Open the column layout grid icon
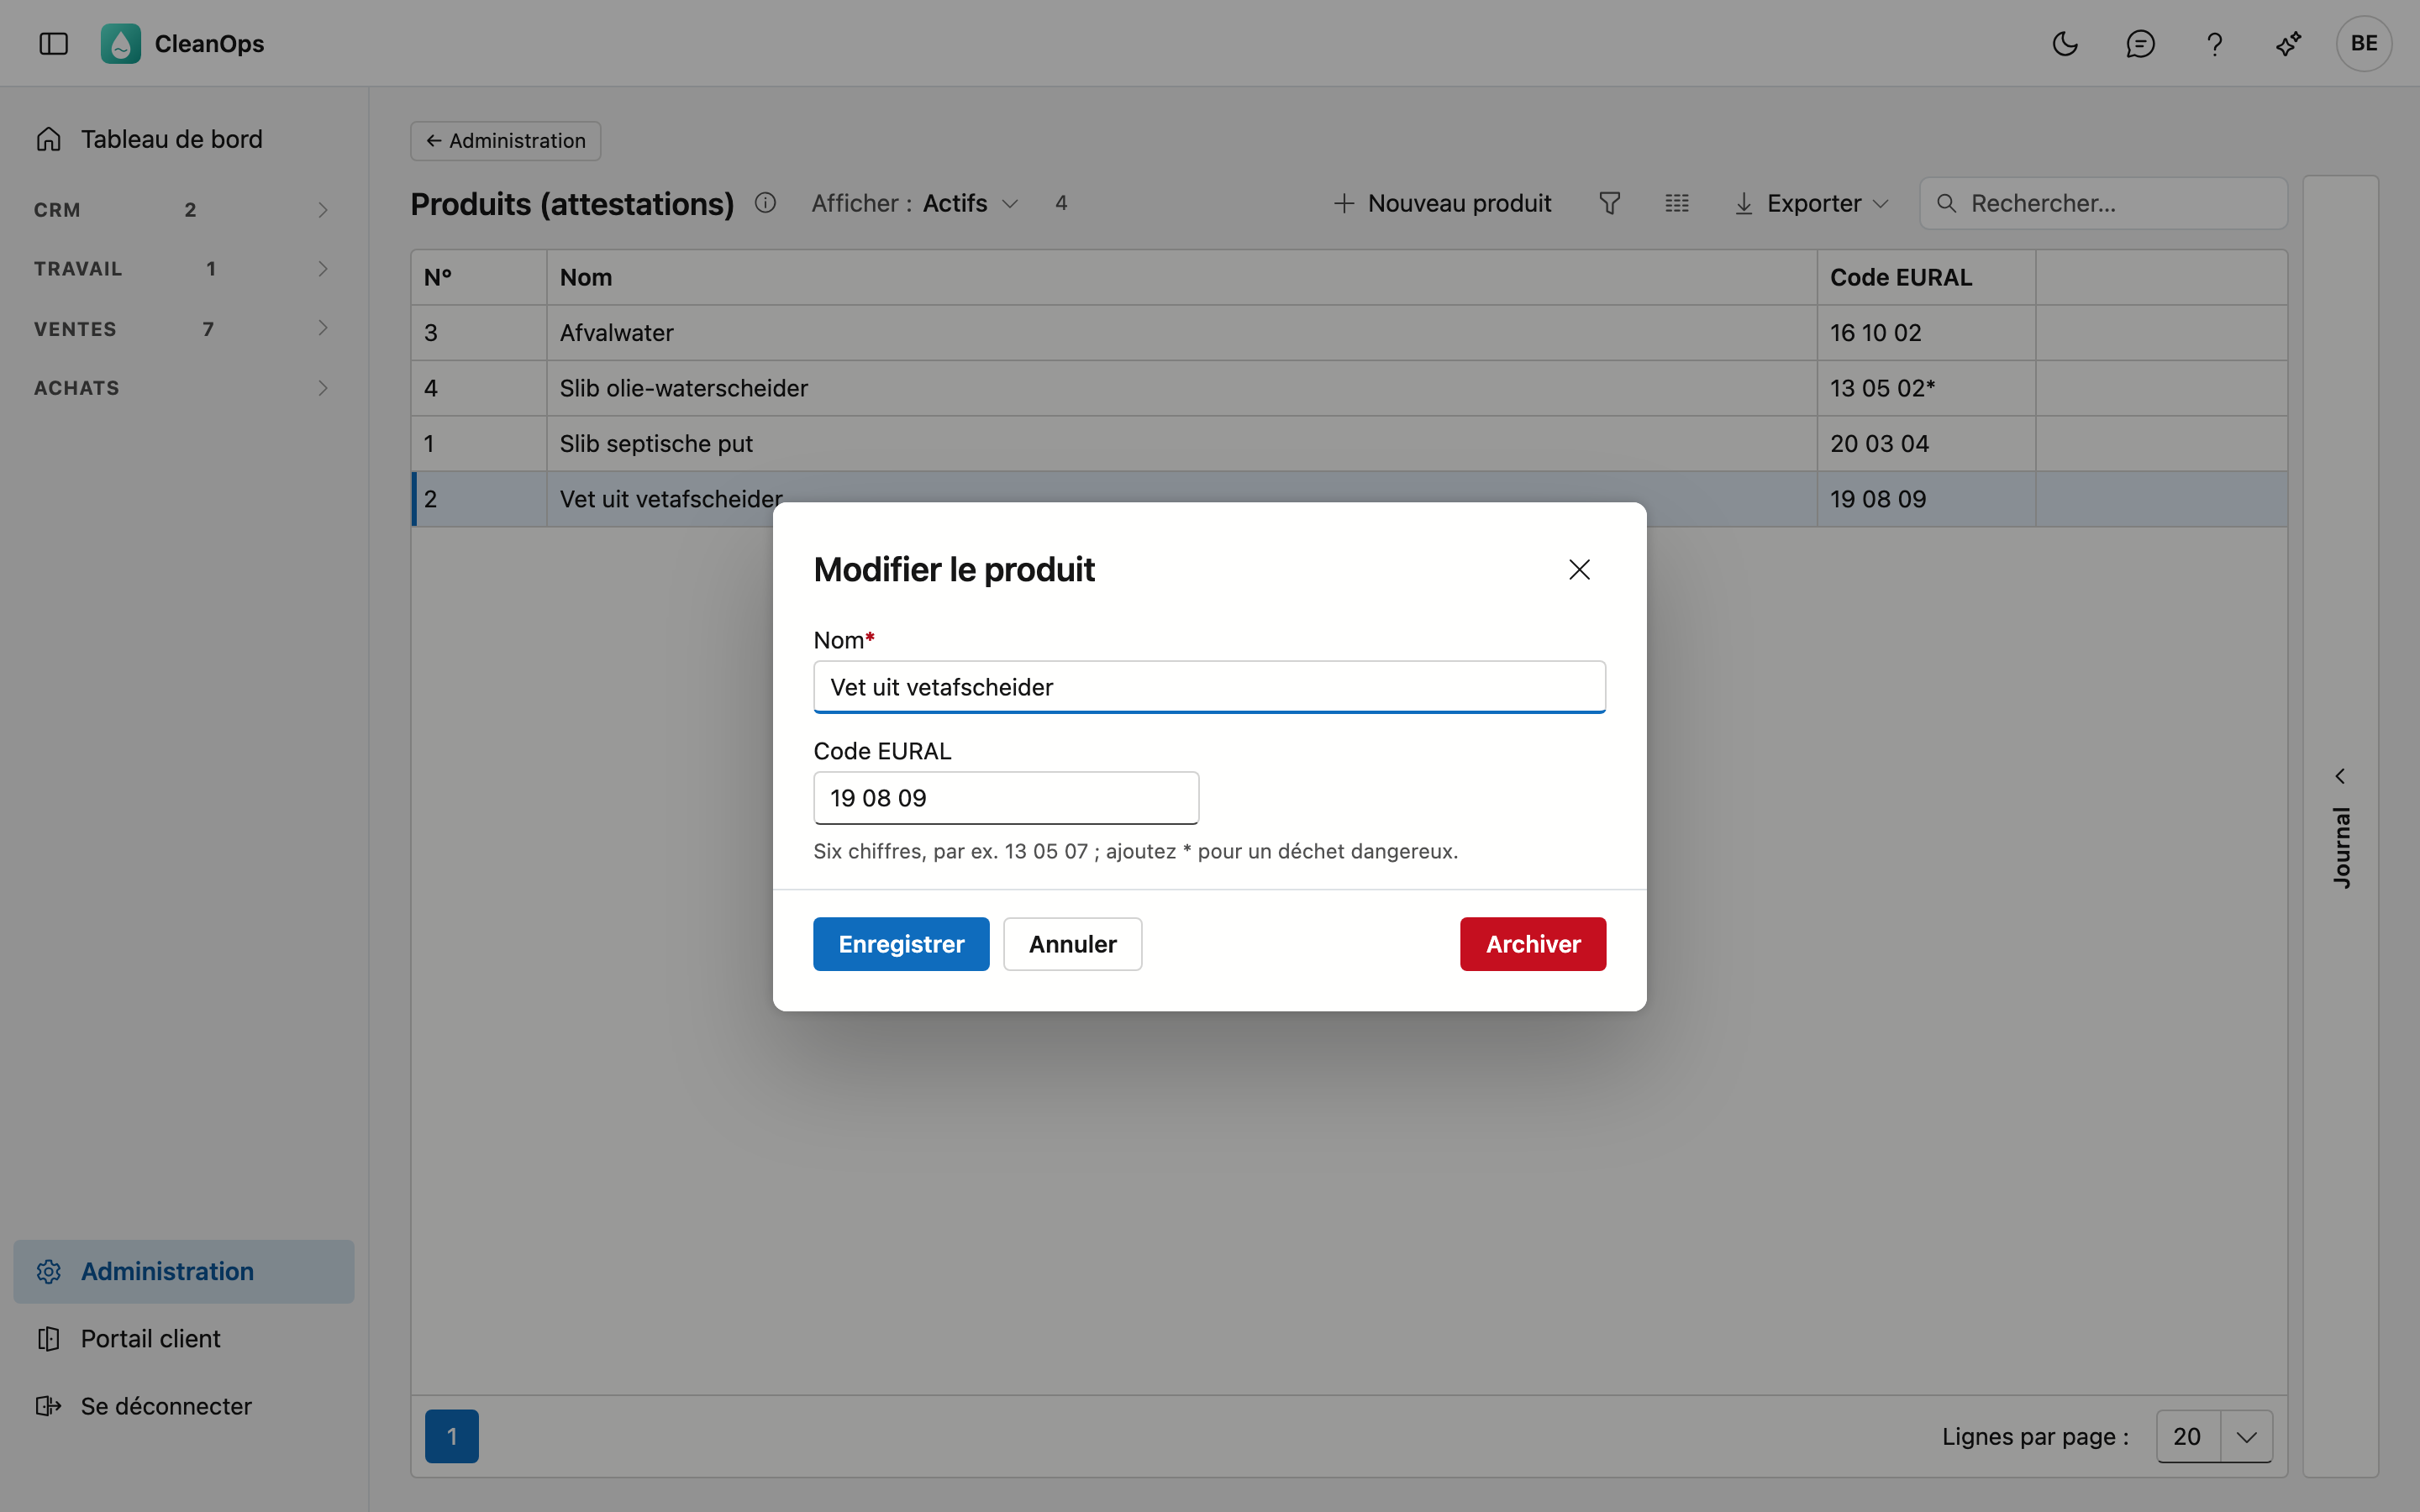This screenshot has height=1512, width=2420. pyautogui.click(x=1677, y=203)
